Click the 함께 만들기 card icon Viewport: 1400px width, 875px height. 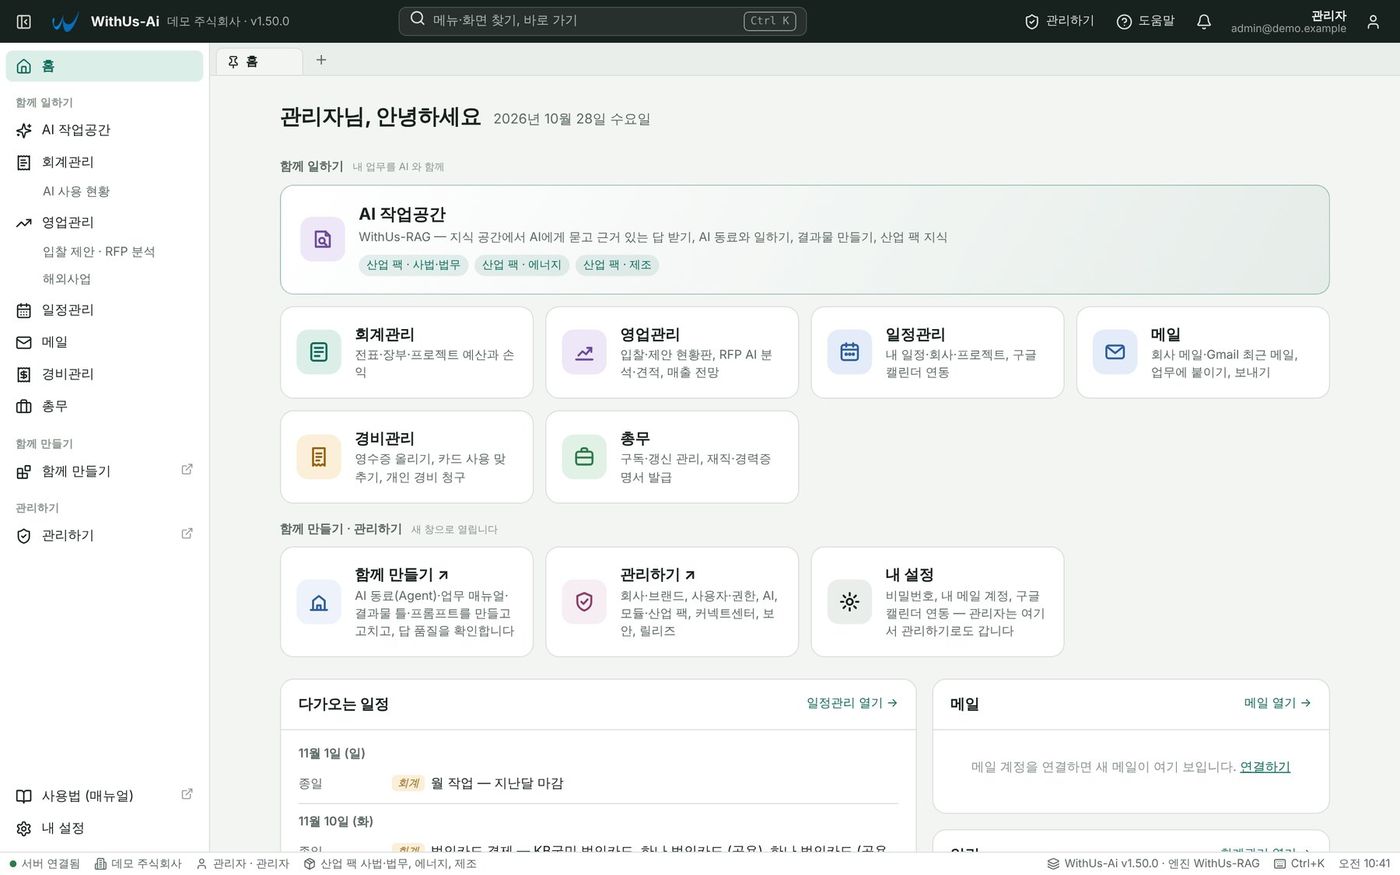coord(319,602)
